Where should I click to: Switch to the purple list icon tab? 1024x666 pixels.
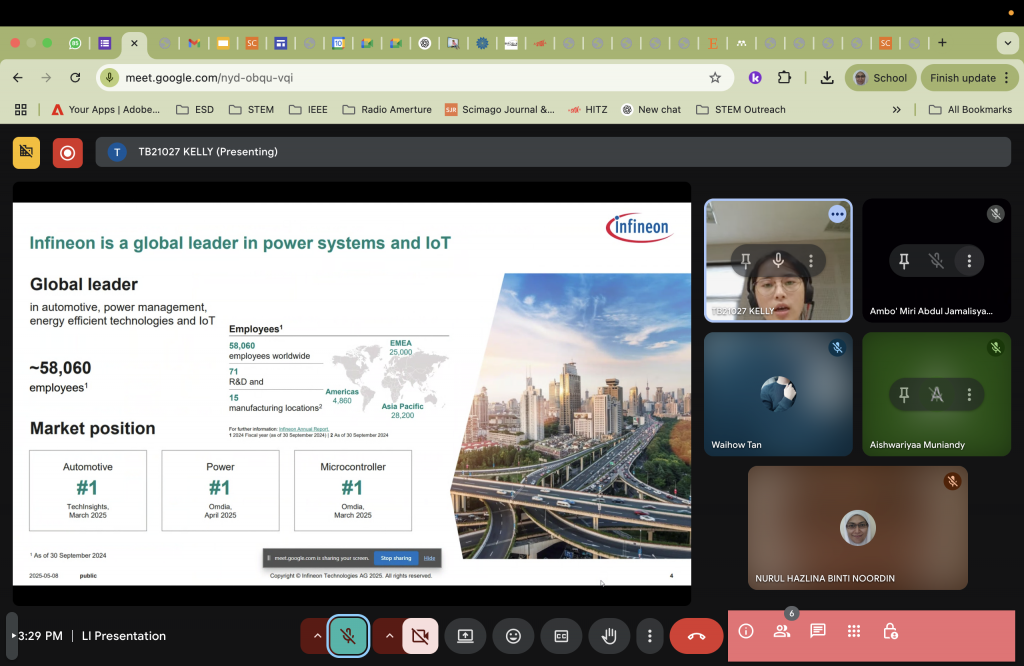[104, 43]
